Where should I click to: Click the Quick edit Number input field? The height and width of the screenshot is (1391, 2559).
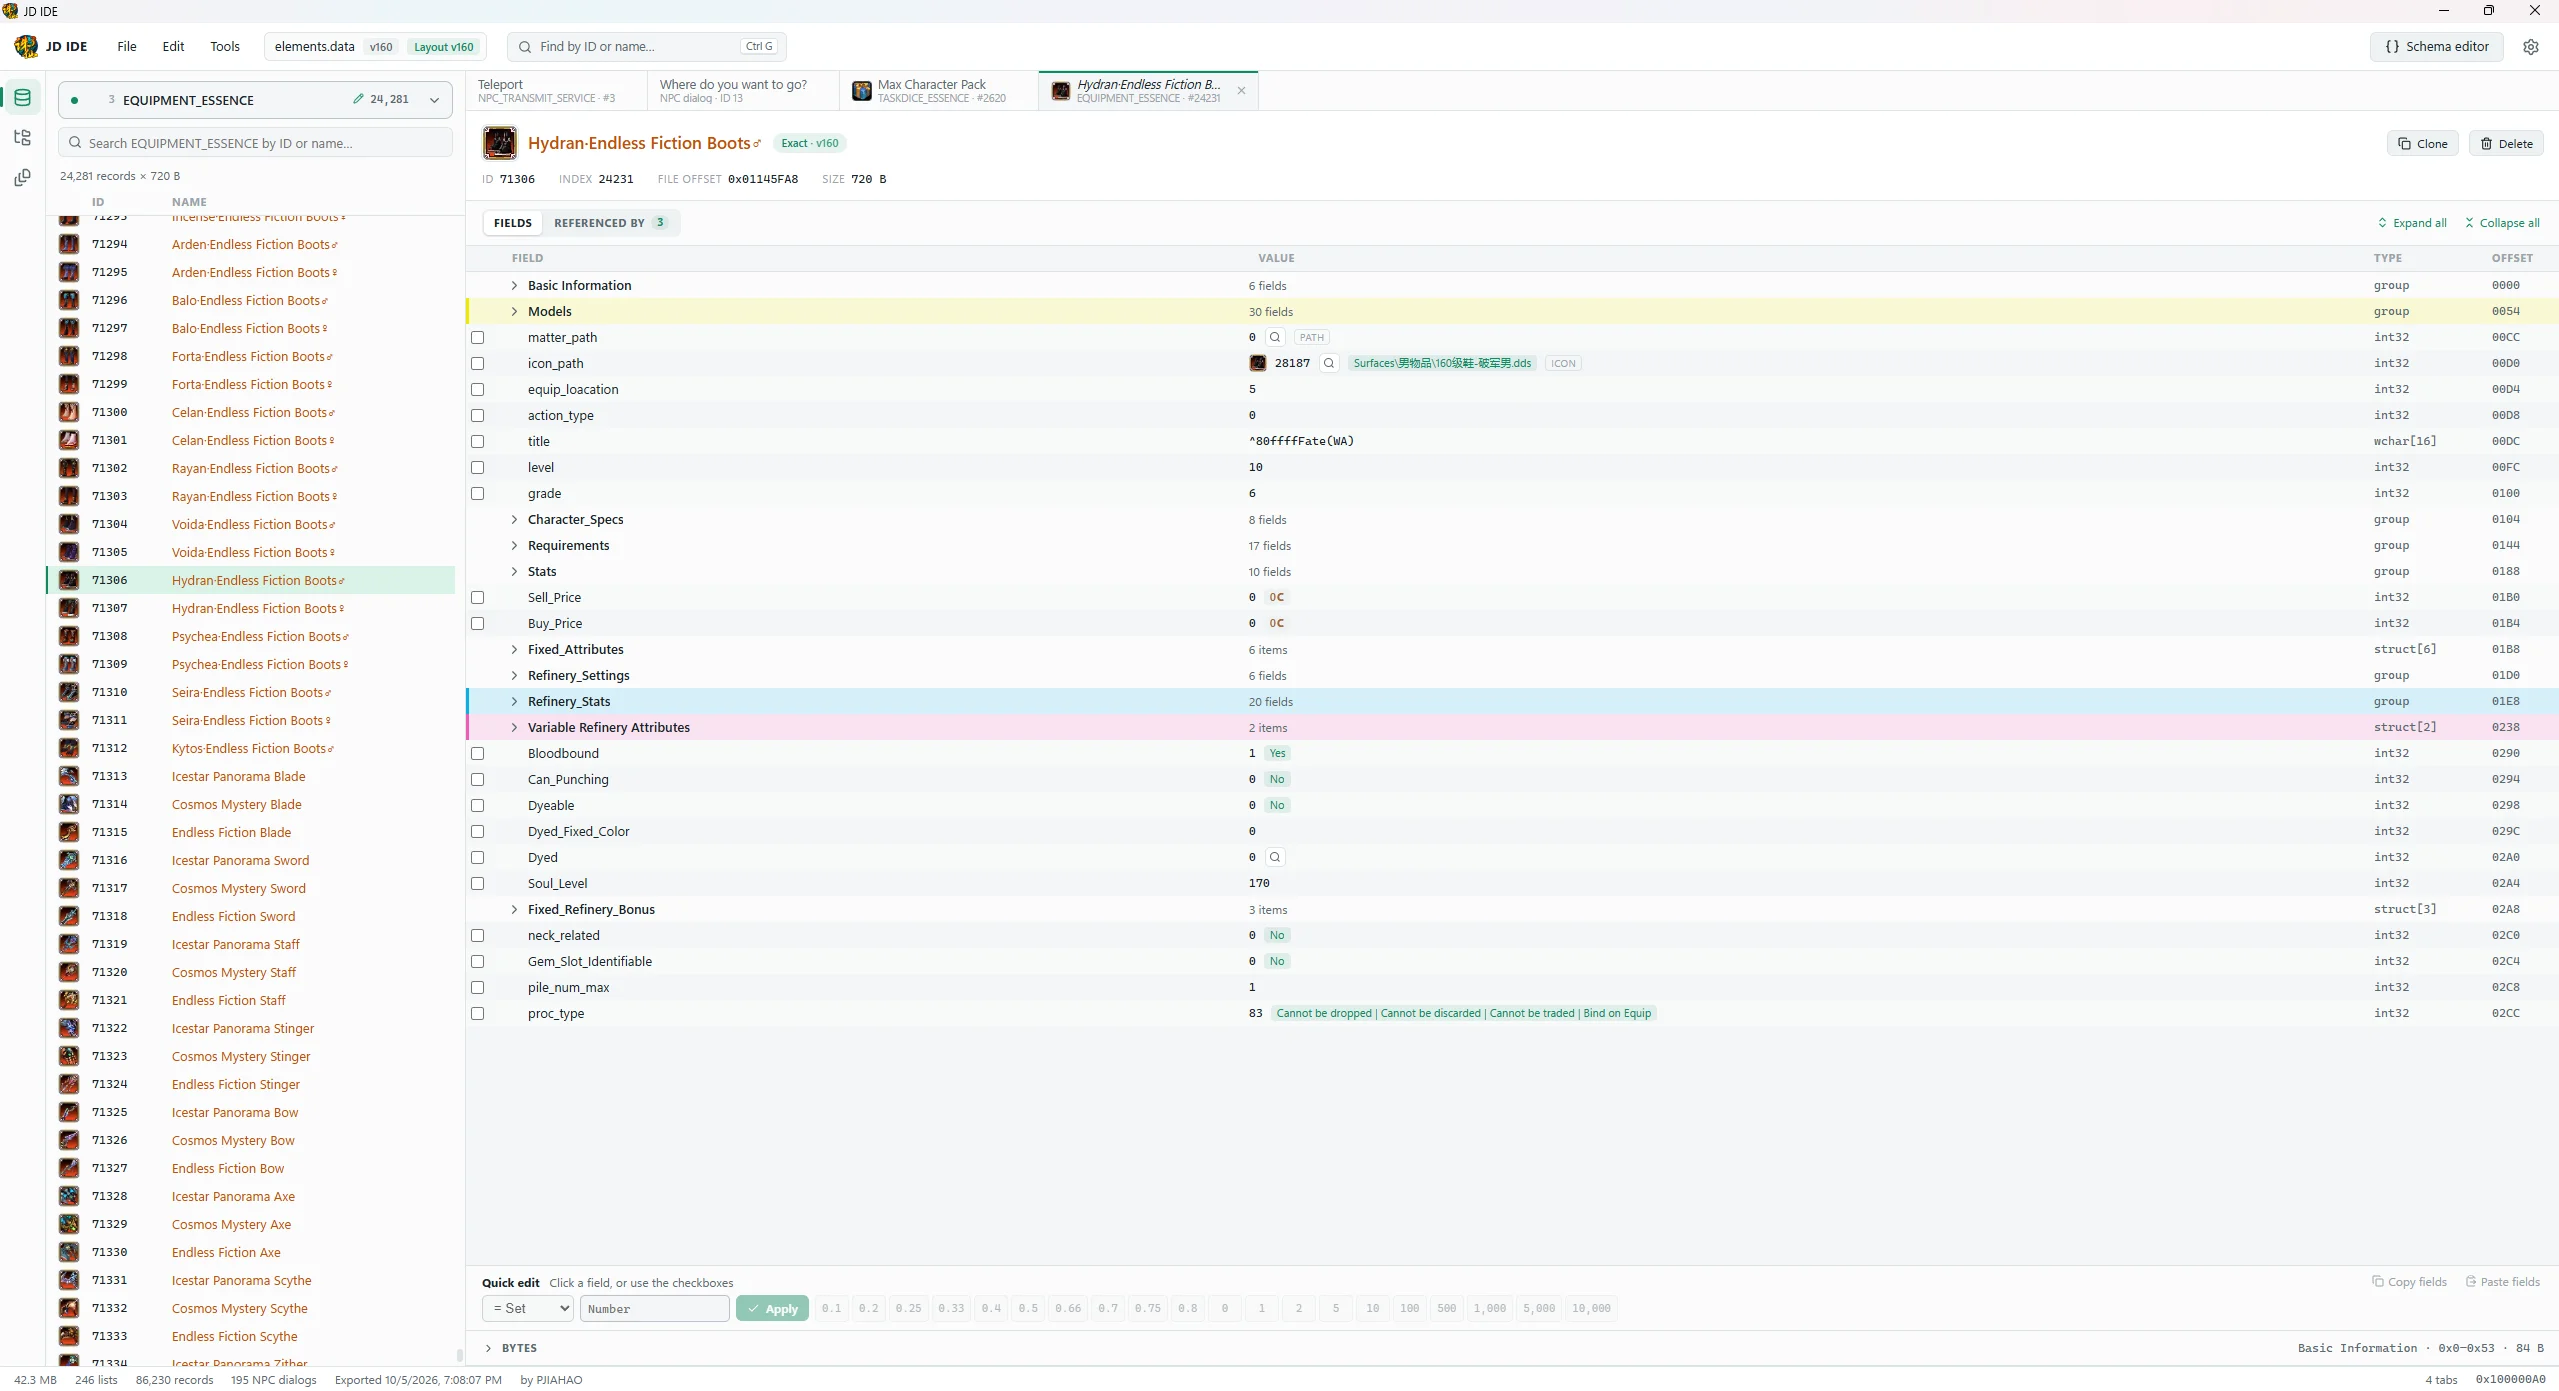coord(655,1309)
